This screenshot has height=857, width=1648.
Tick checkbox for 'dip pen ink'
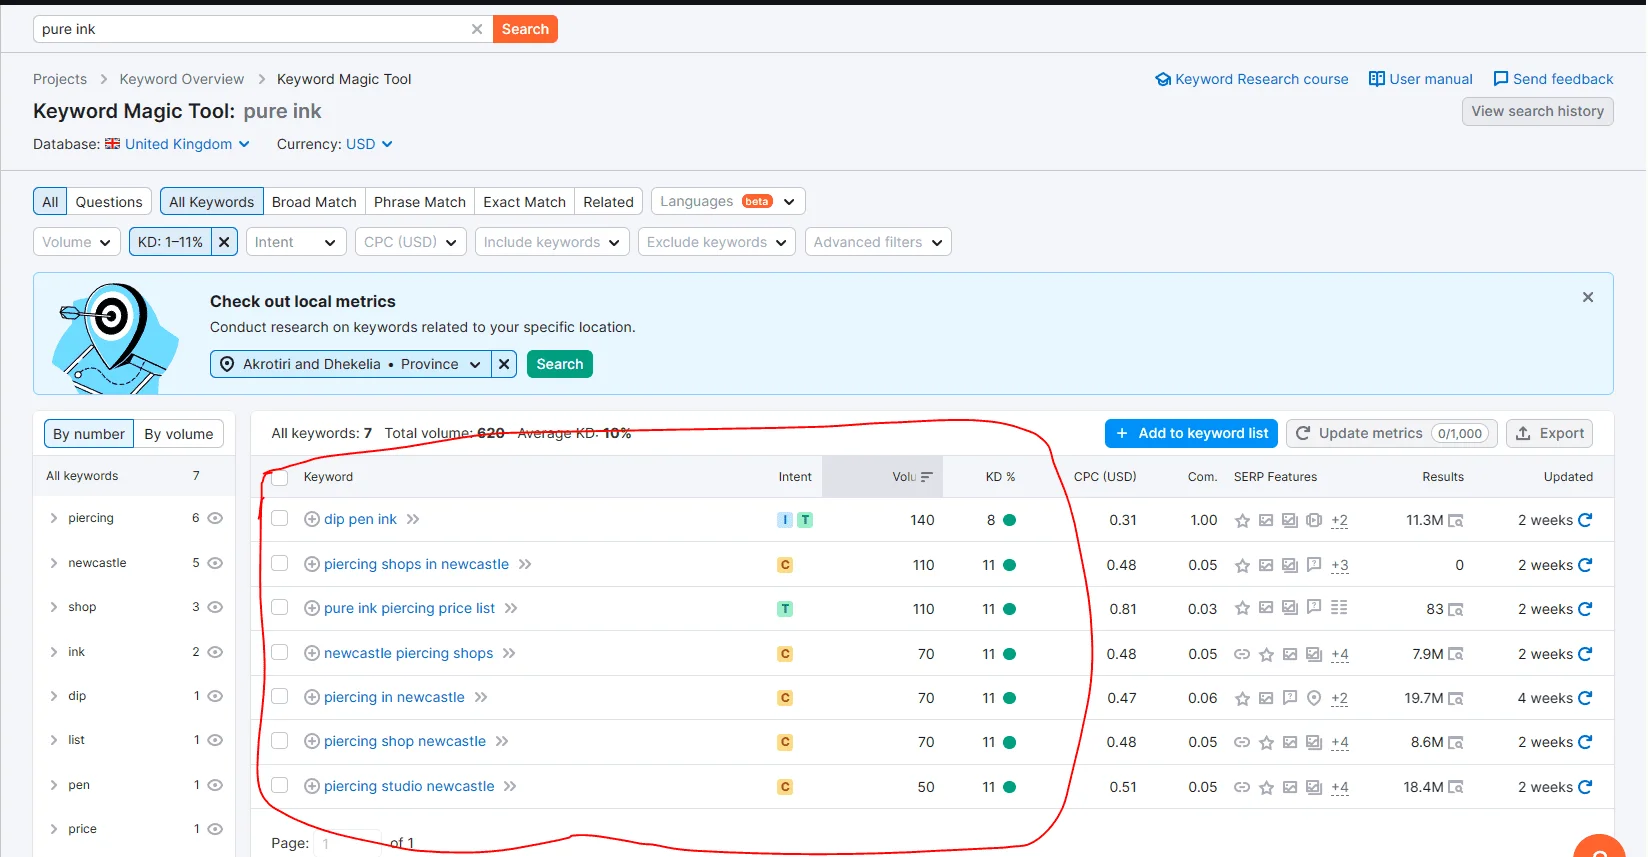[x=280, y=519]
